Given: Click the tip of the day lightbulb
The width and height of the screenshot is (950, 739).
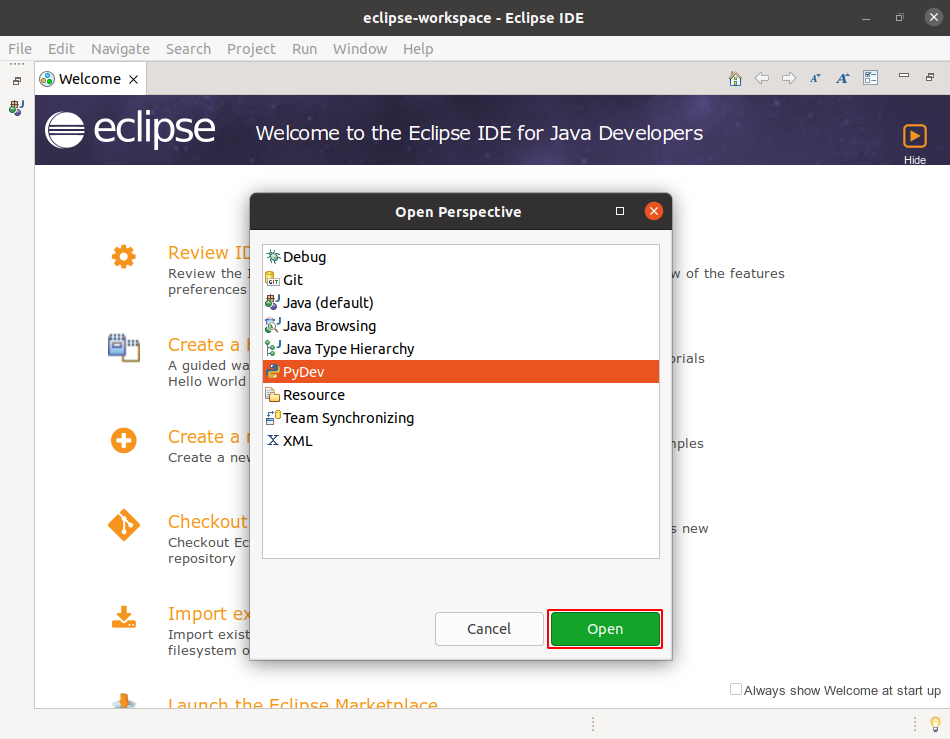Looking at the screenshot, I should click(x=935, y=724).
